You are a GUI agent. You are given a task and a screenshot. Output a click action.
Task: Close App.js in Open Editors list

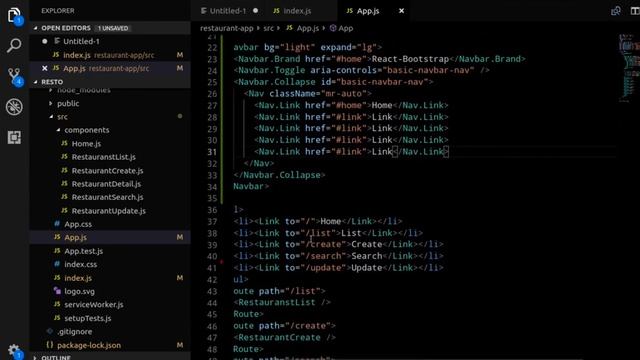point(44,68)
